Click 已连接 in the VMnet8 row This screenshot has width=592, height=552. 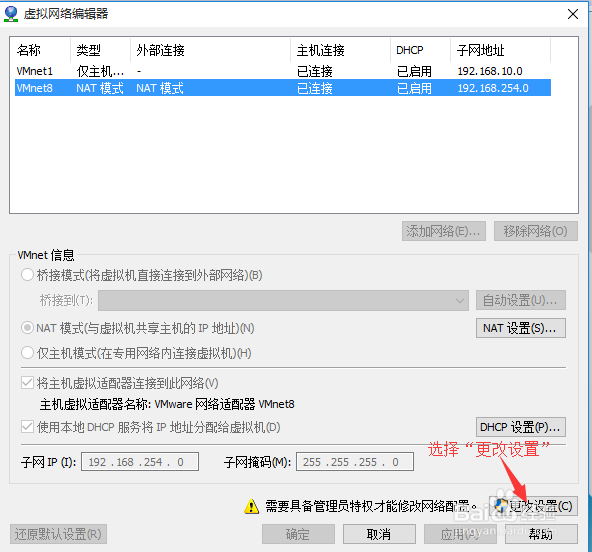click(314, 88)
